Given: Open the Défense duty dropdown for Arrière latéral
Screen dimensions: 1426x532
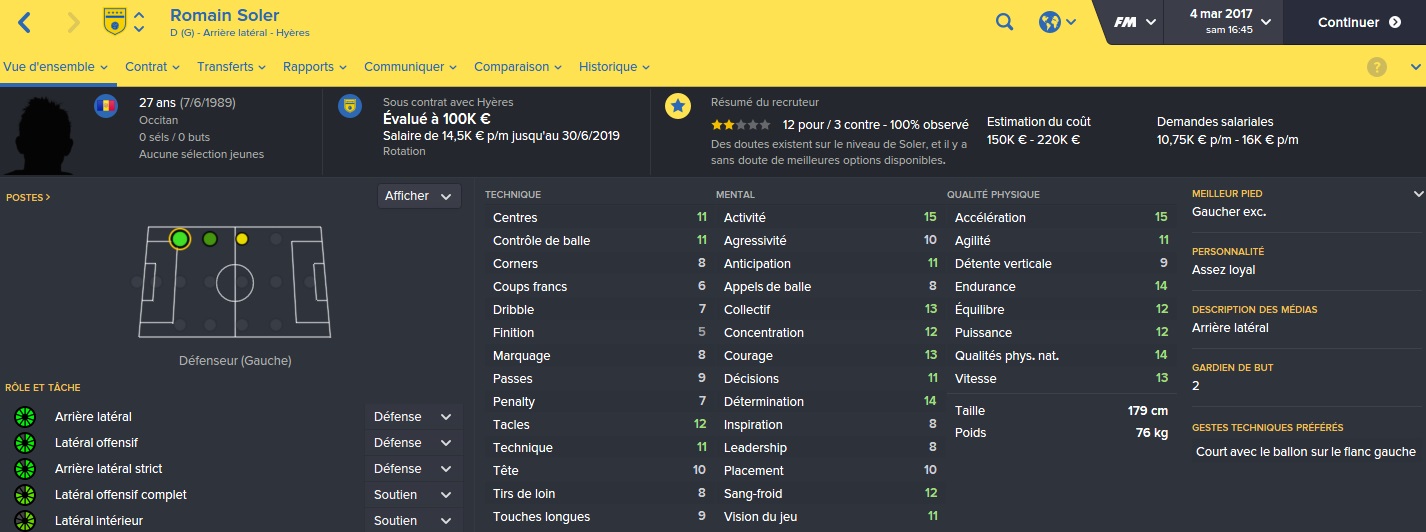Looking at the screenshot, I should (x=413, y=417).
